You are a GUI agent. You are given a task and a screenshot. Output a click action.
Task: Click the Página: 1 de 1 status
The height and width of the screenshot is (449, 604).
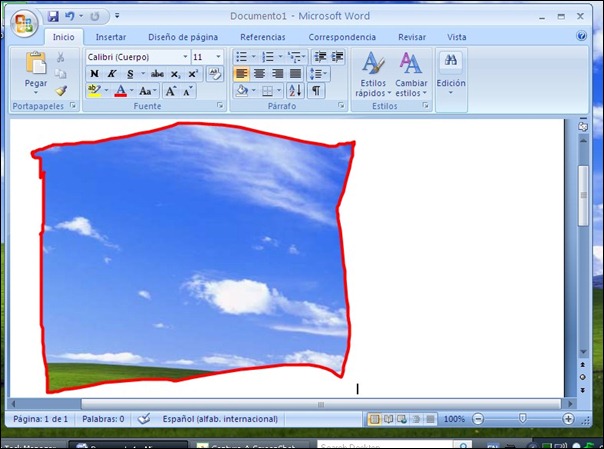click(x=40, y=419)
